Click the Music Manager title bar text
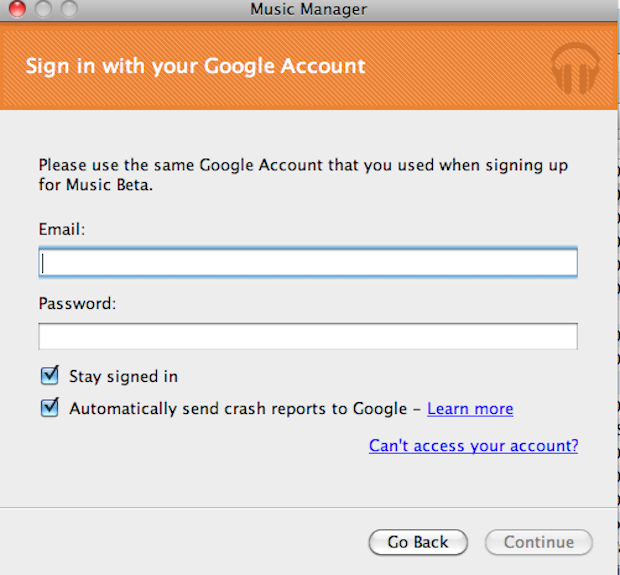Viewport: 620px width, 575px height. (309, 10)
